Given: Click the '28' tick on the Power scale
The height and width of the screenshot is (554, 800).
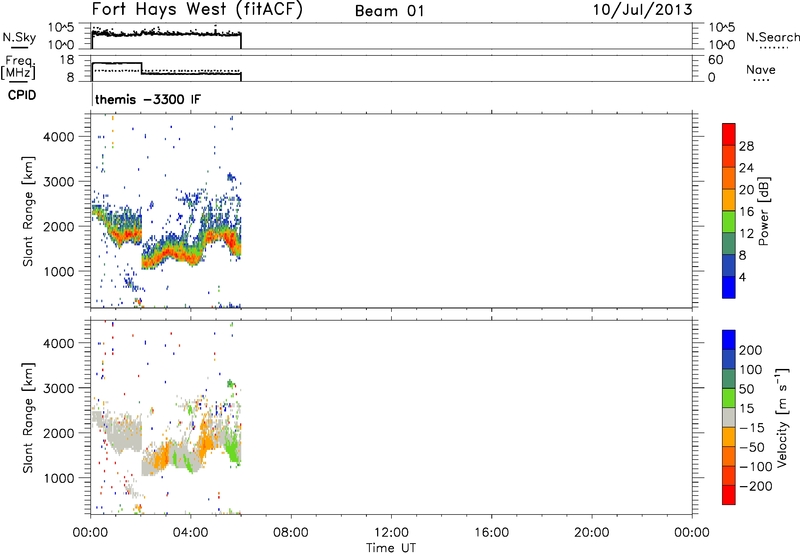Looking at the screenshot, I should click(746, 146).
